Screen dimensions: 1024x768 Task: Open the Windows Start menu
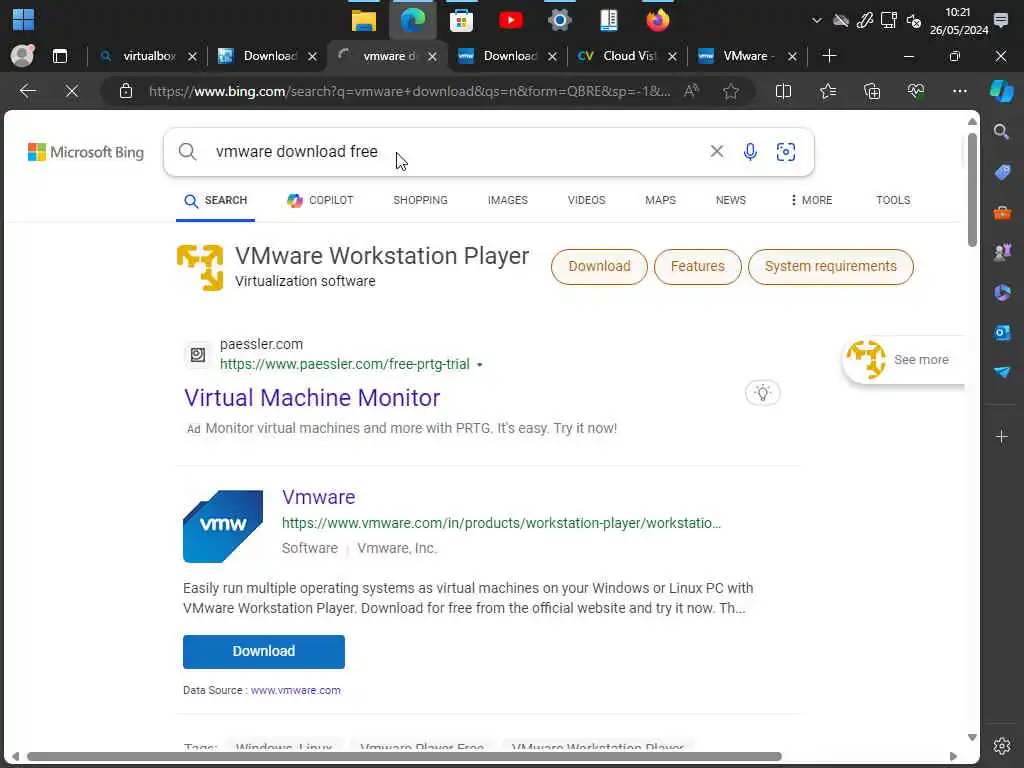24,20
